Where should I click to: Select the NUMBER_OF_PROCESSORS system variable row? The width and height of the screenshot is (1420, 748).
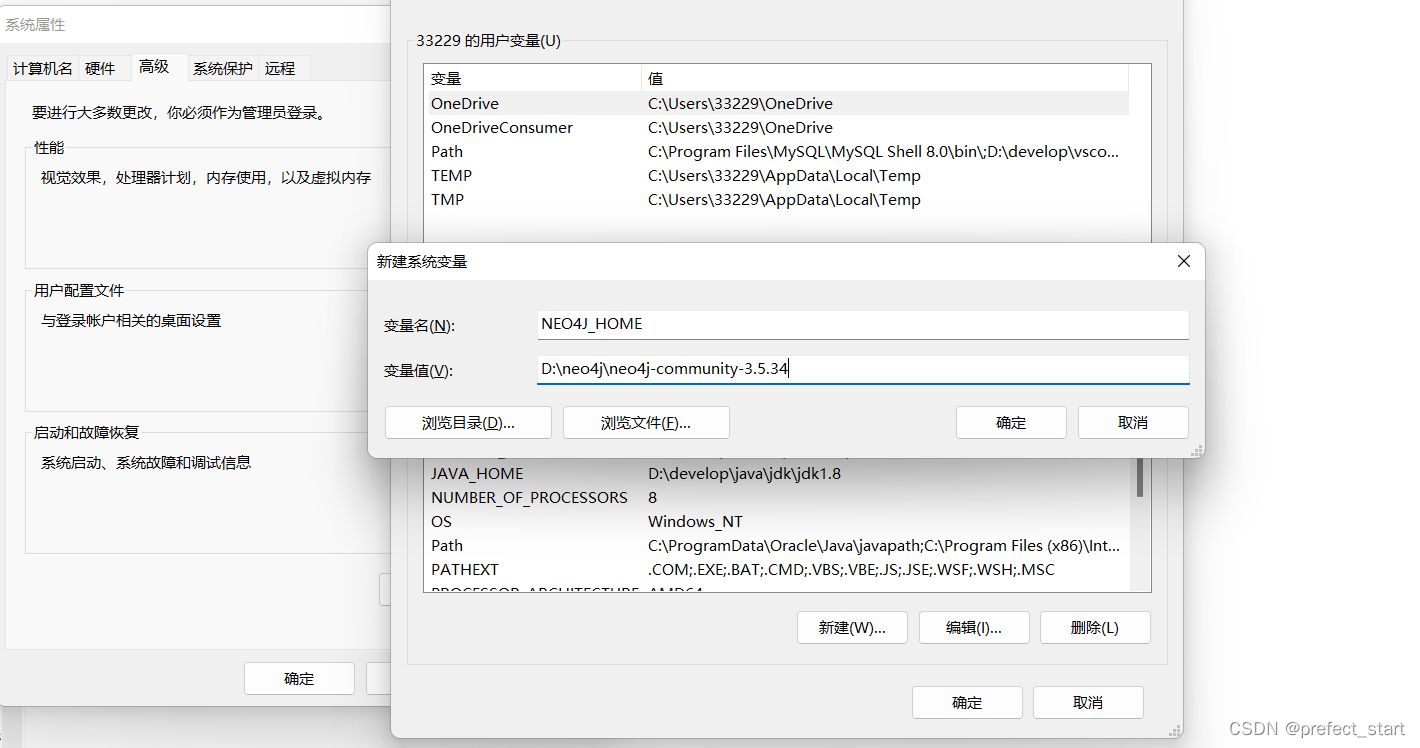[776, 497]
